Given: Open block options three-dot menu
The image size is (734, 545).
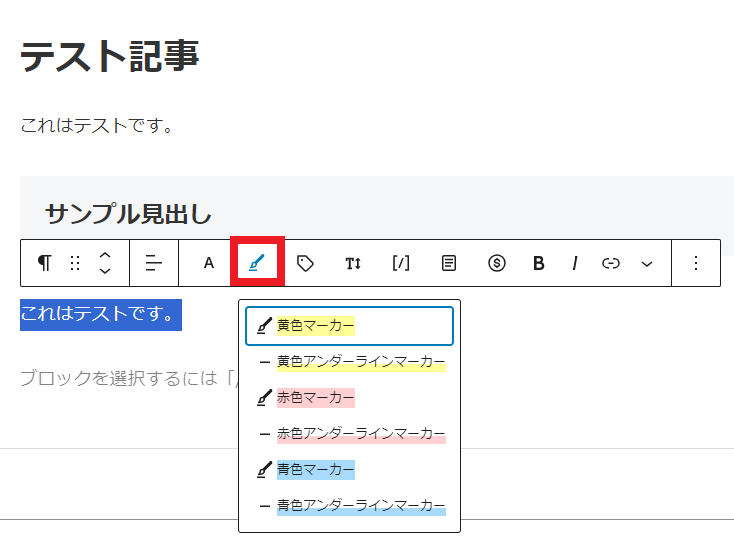Looking at the screenshot, I should click(697, 263).
